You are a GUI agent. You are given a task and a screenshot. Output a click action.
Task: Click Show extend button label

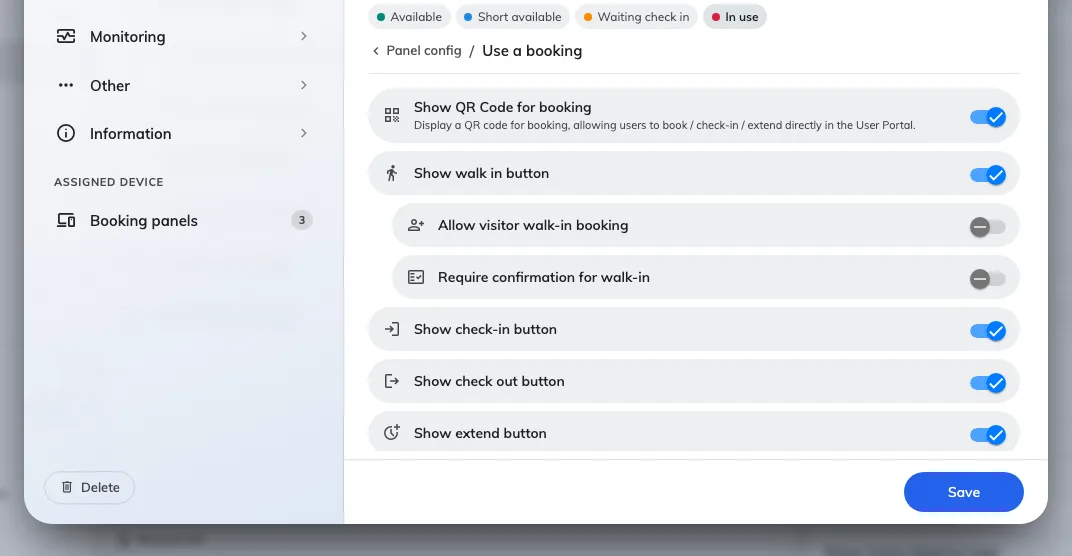pyautogui.click(x=480, y=433)
